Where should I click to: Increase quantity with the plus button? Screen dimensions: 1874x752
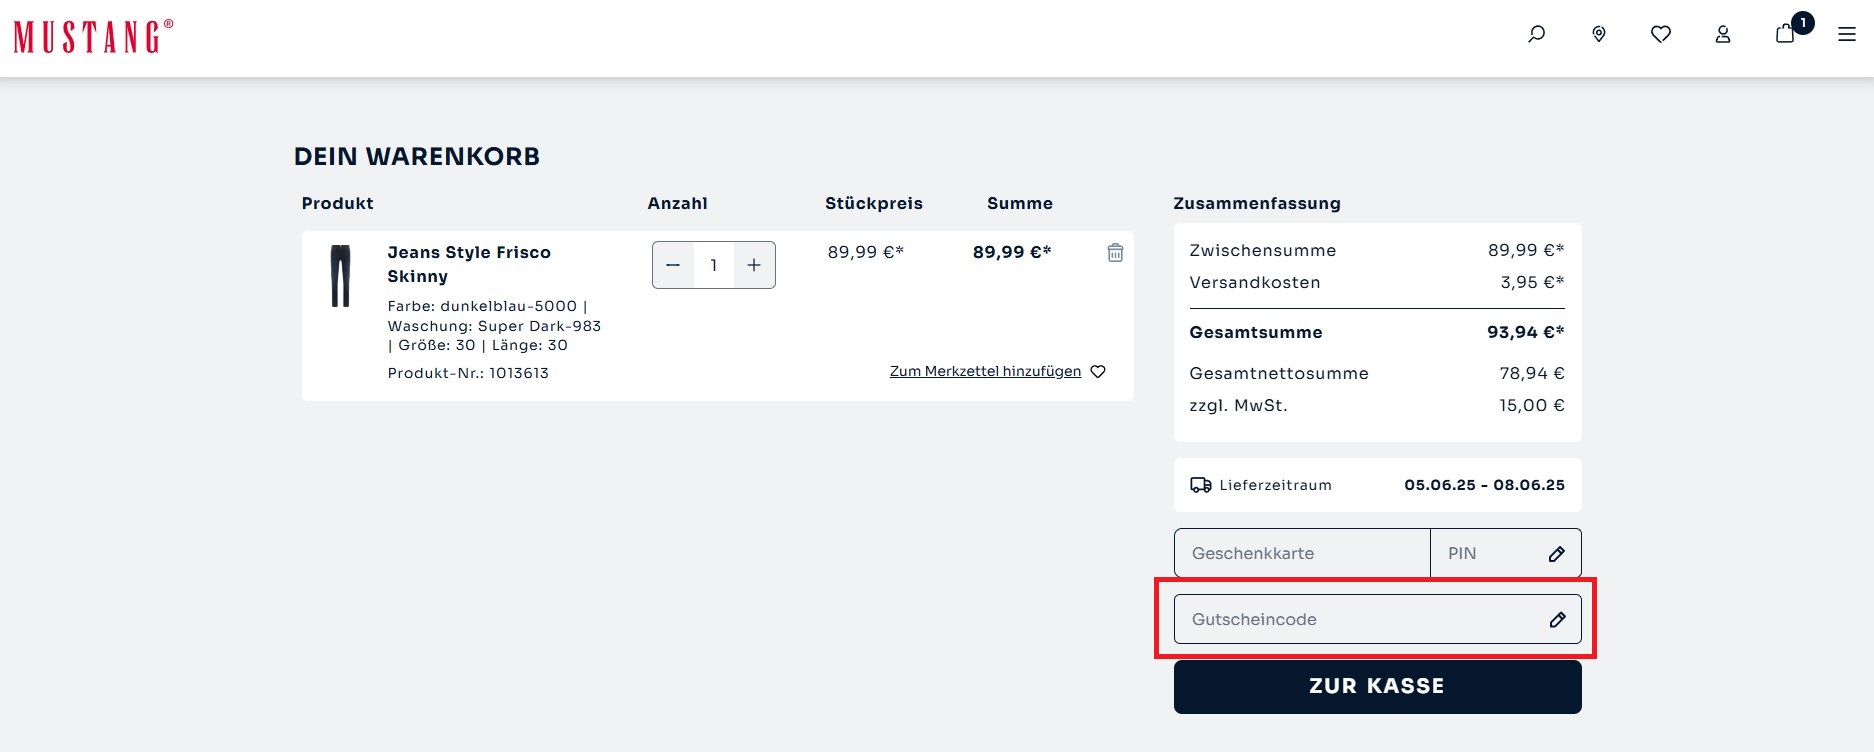754,265
